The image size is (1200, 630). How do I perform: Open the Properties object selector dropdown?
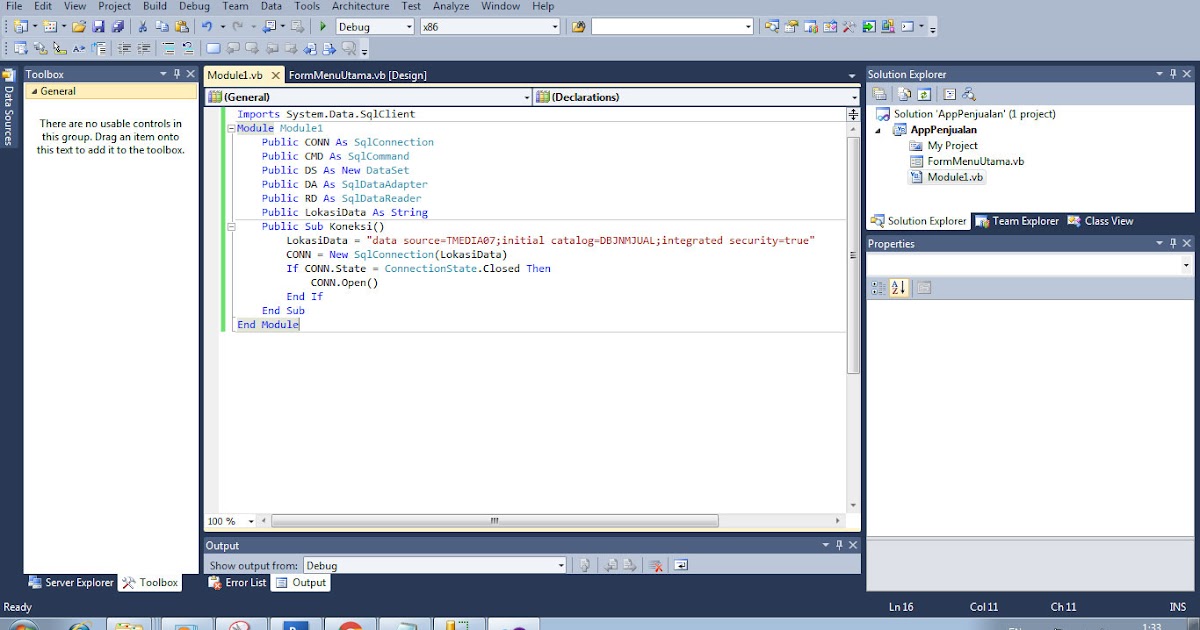click(1186, 265)
